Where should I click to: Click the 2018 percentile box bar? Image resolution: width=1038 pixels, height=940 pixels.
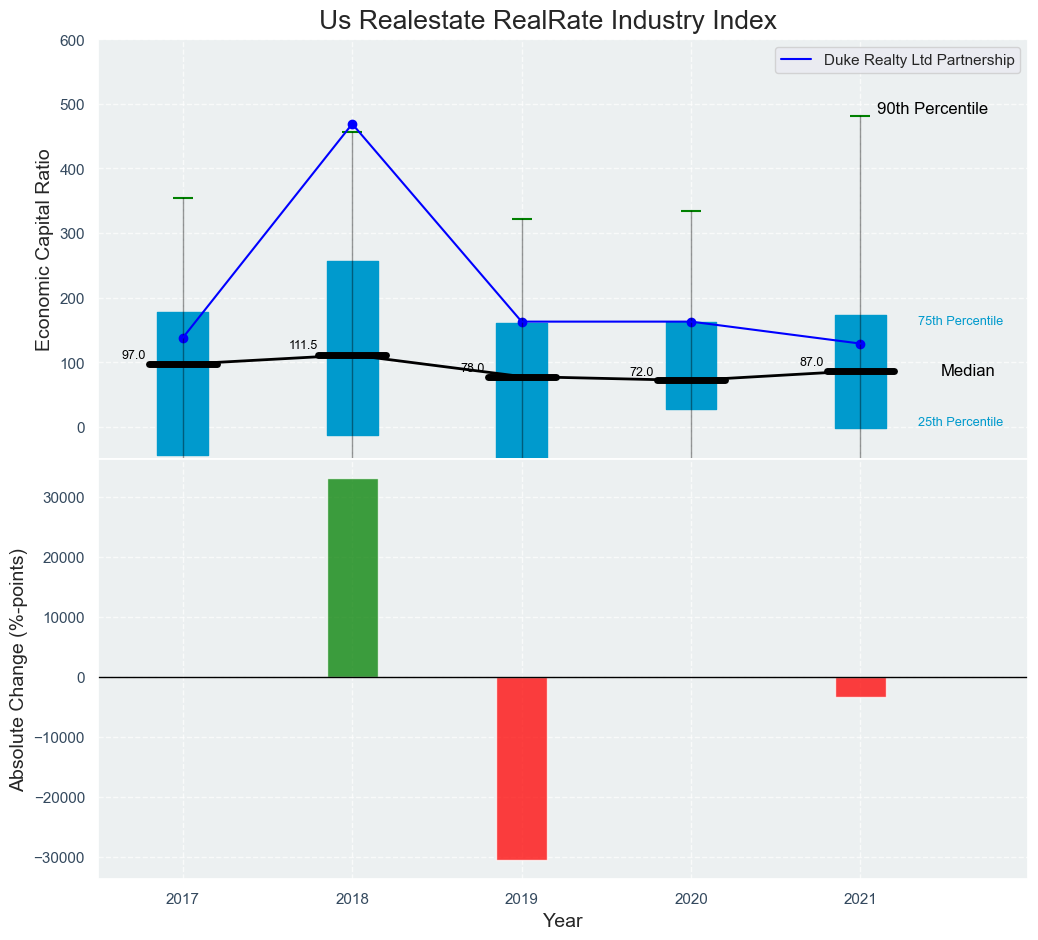tap(353, 300)
